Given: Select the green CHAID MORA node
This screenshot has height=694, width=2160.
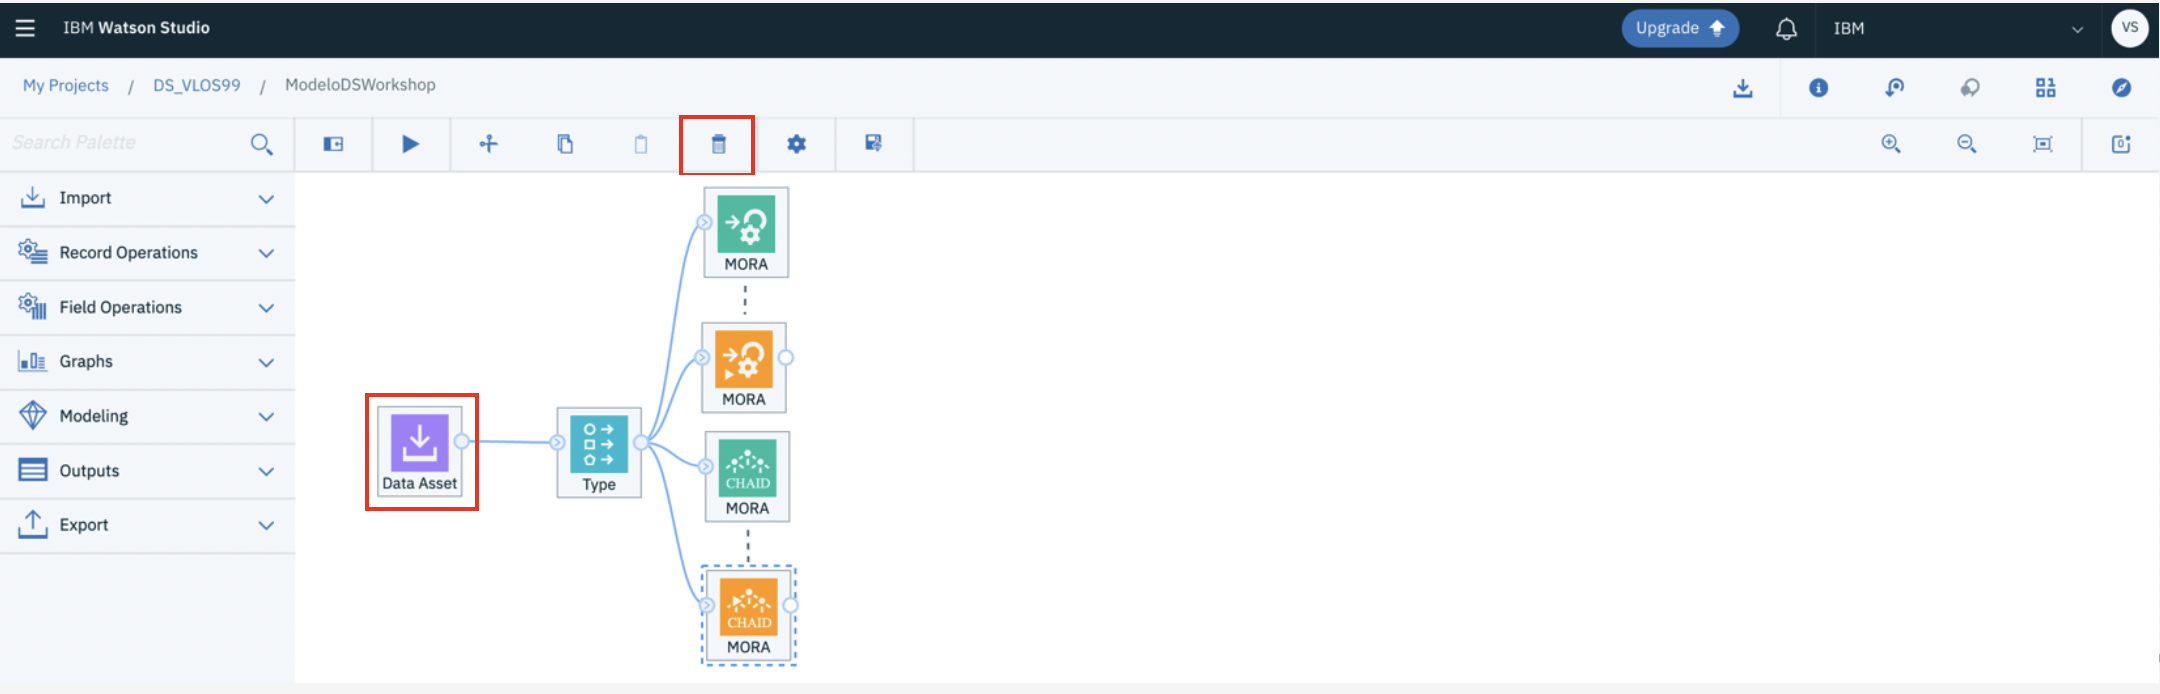Looking at the screenshot, I should pos(747,476).
